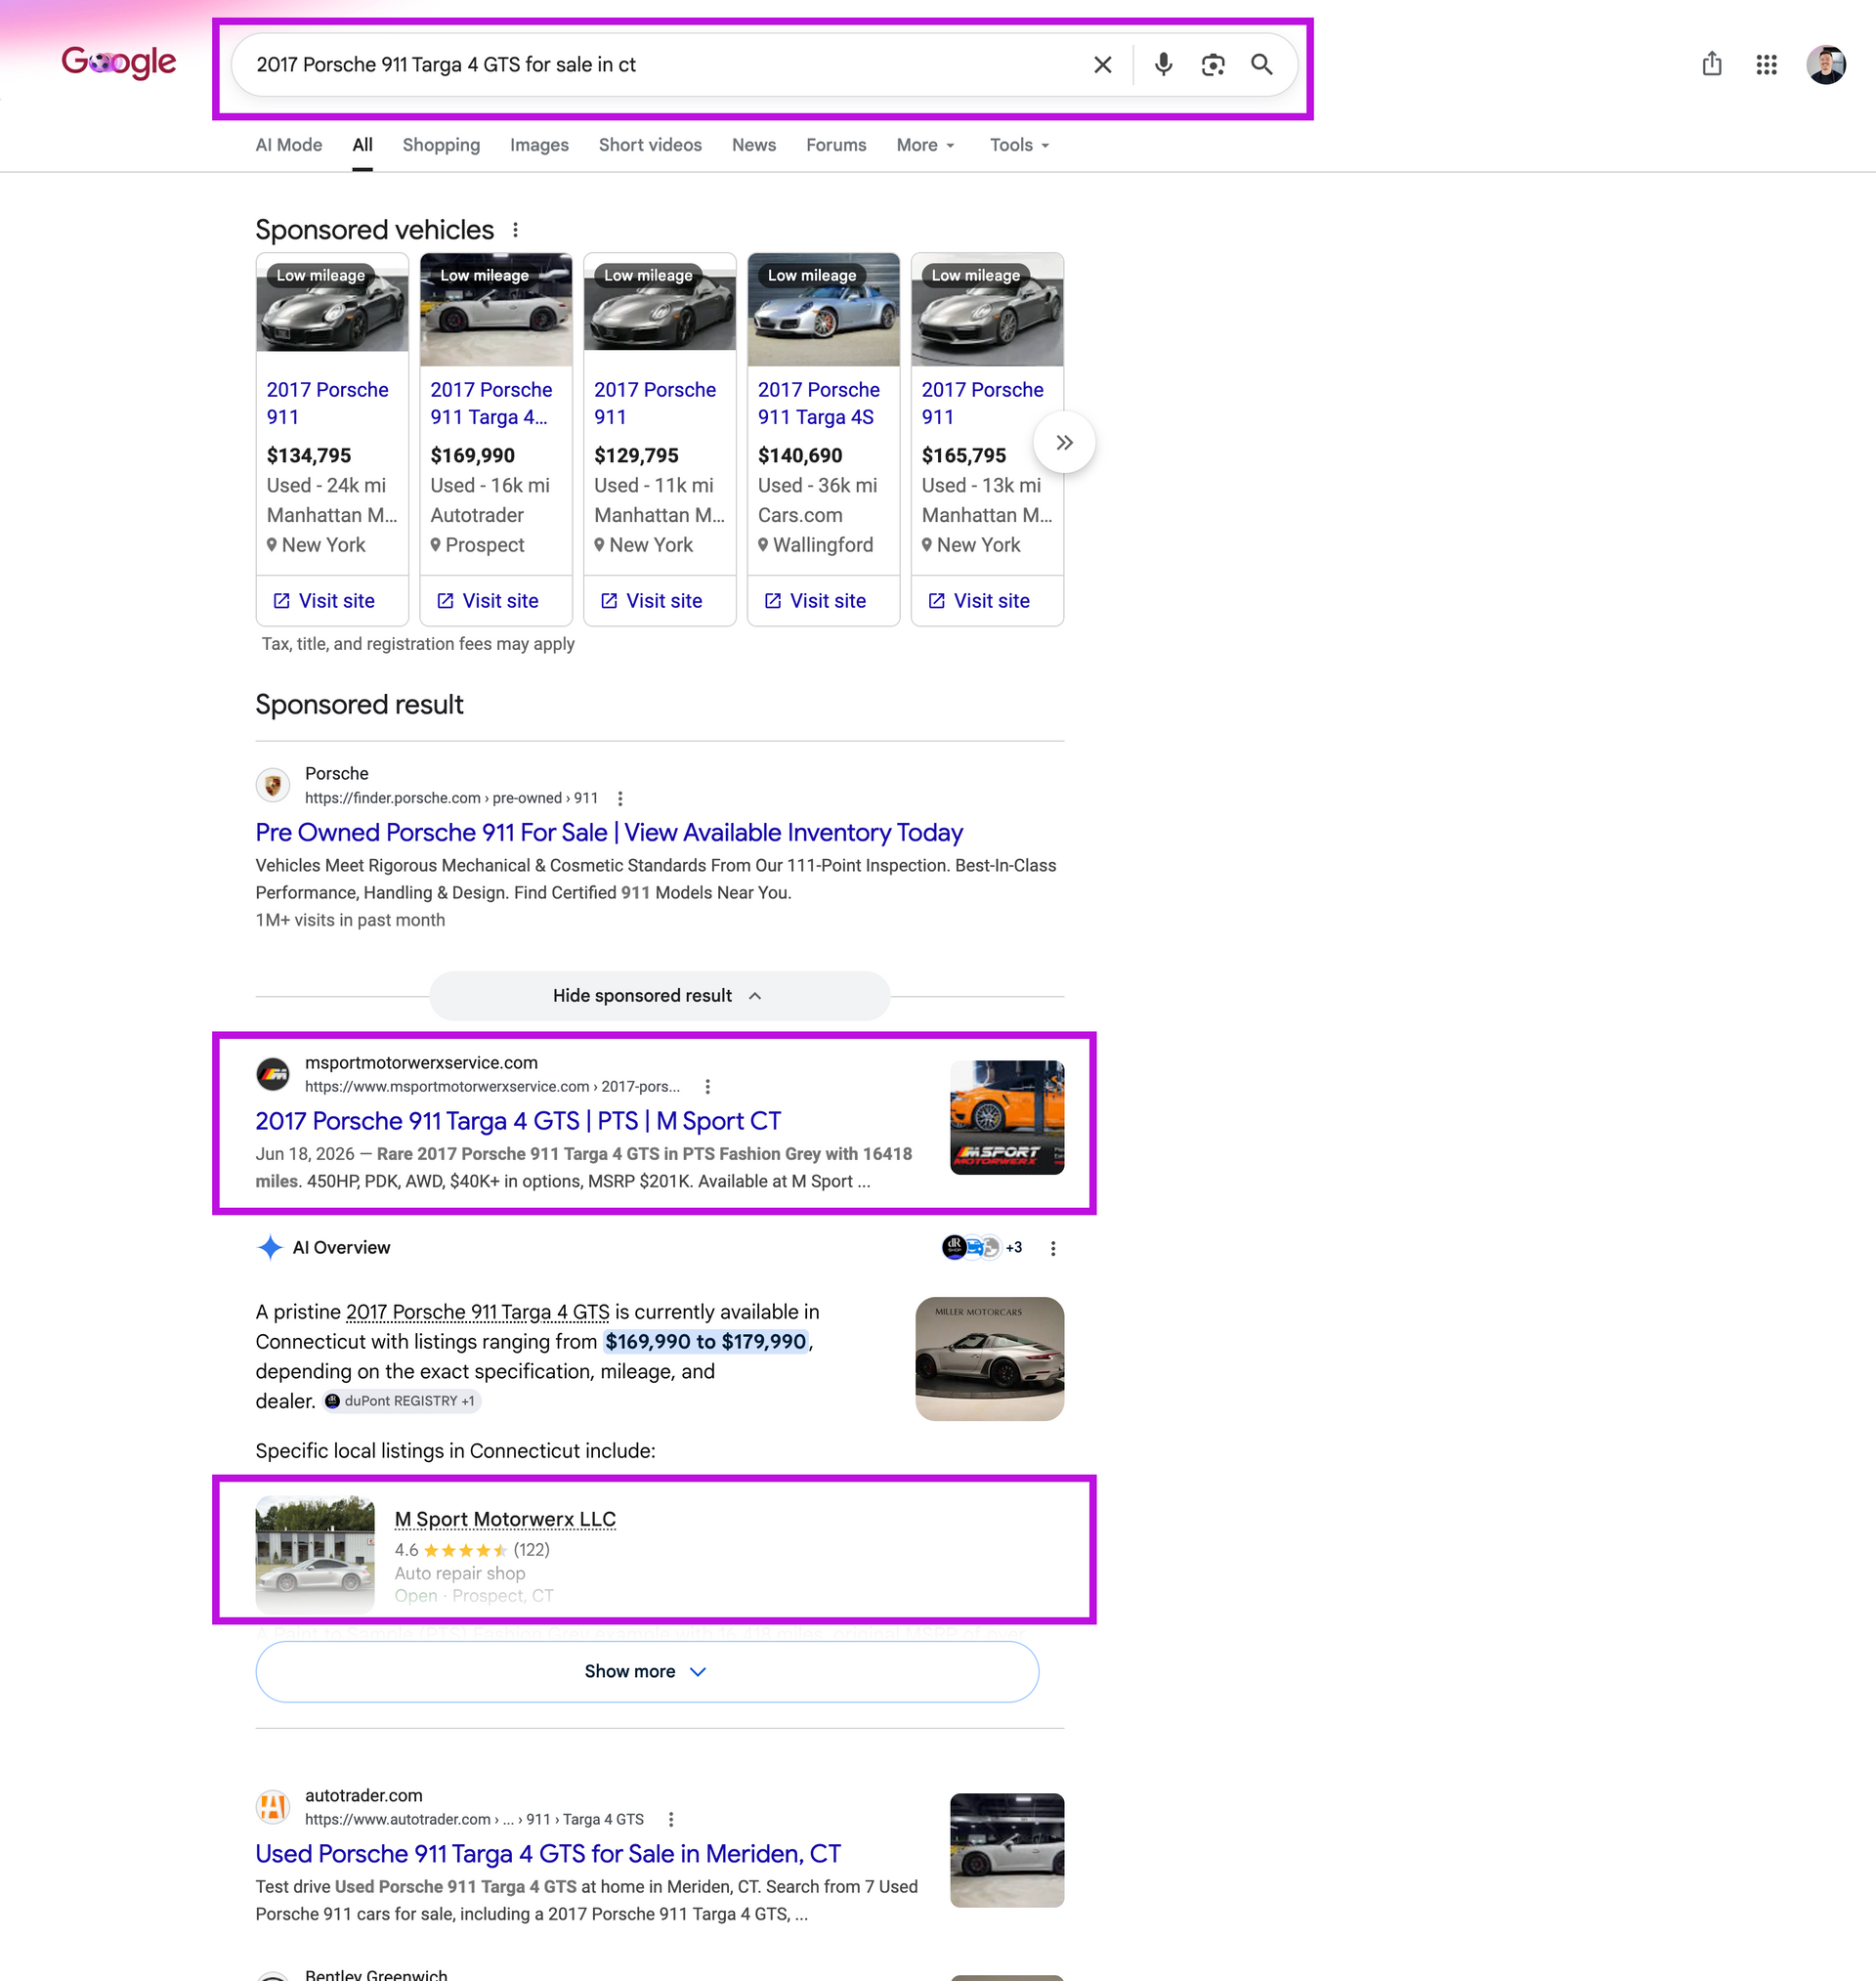
Task: Open the Forums tab
Action: 836,145
